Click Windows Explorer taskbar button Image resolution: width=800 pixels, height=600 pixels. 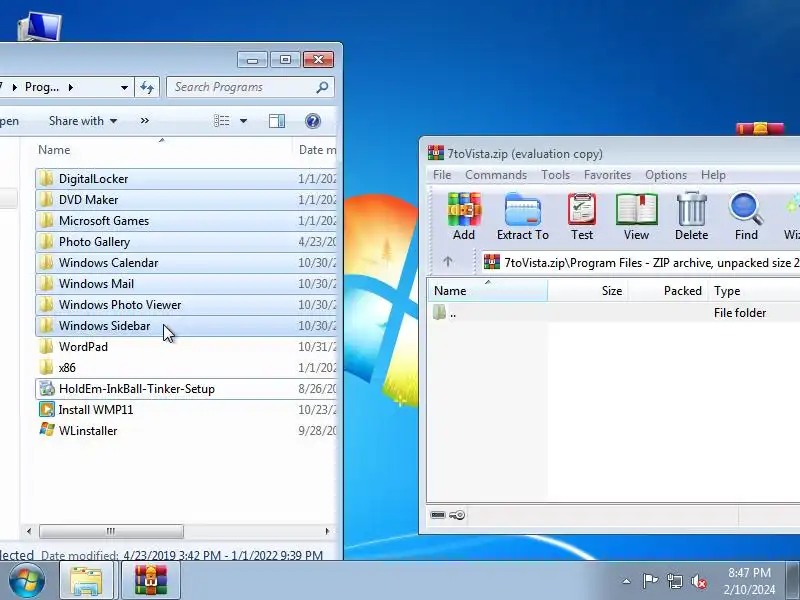89,581
